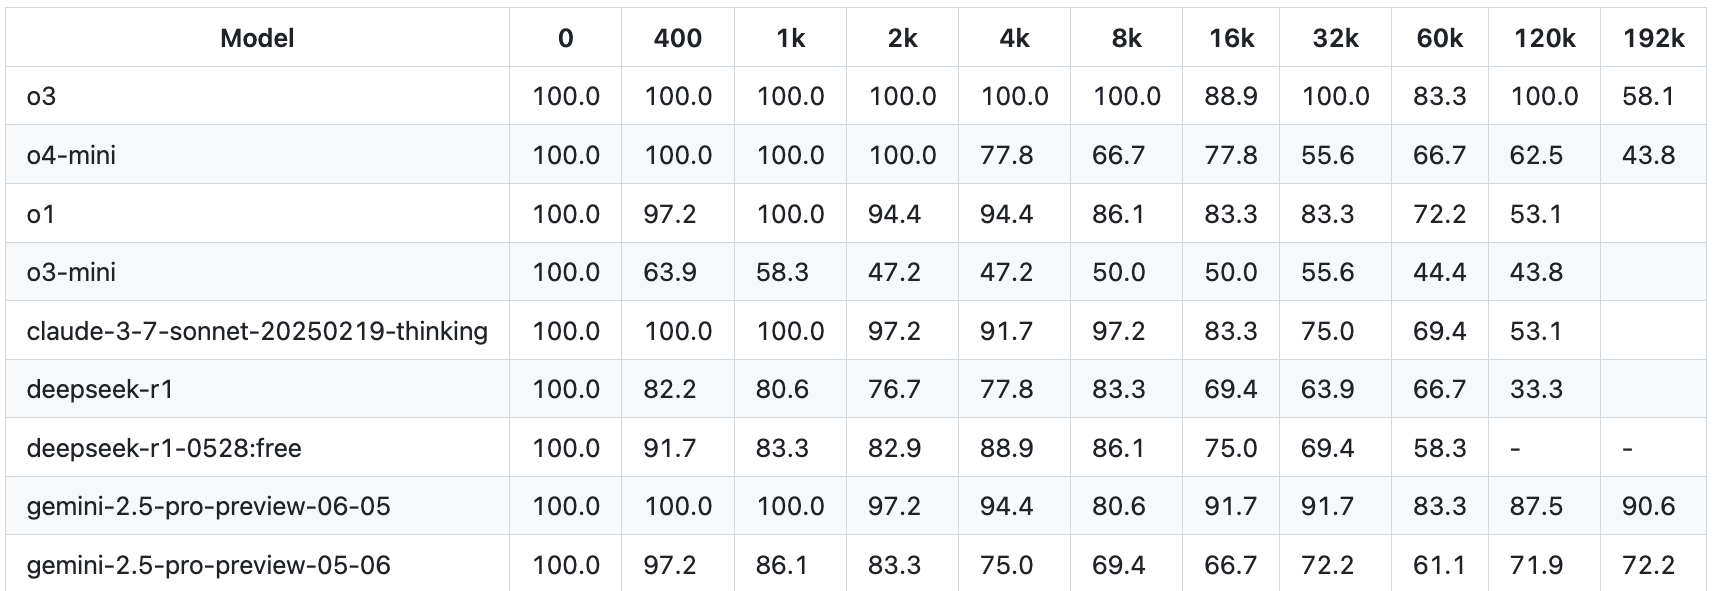Click o3's 192k score of 58.1
The image size is (1715, 591).
coord(1648,96)
